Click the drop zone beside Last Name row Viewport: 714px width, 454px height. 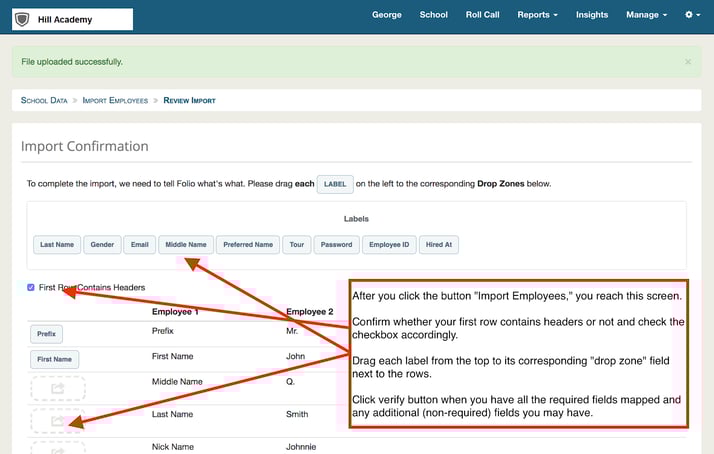pos(58,421)
